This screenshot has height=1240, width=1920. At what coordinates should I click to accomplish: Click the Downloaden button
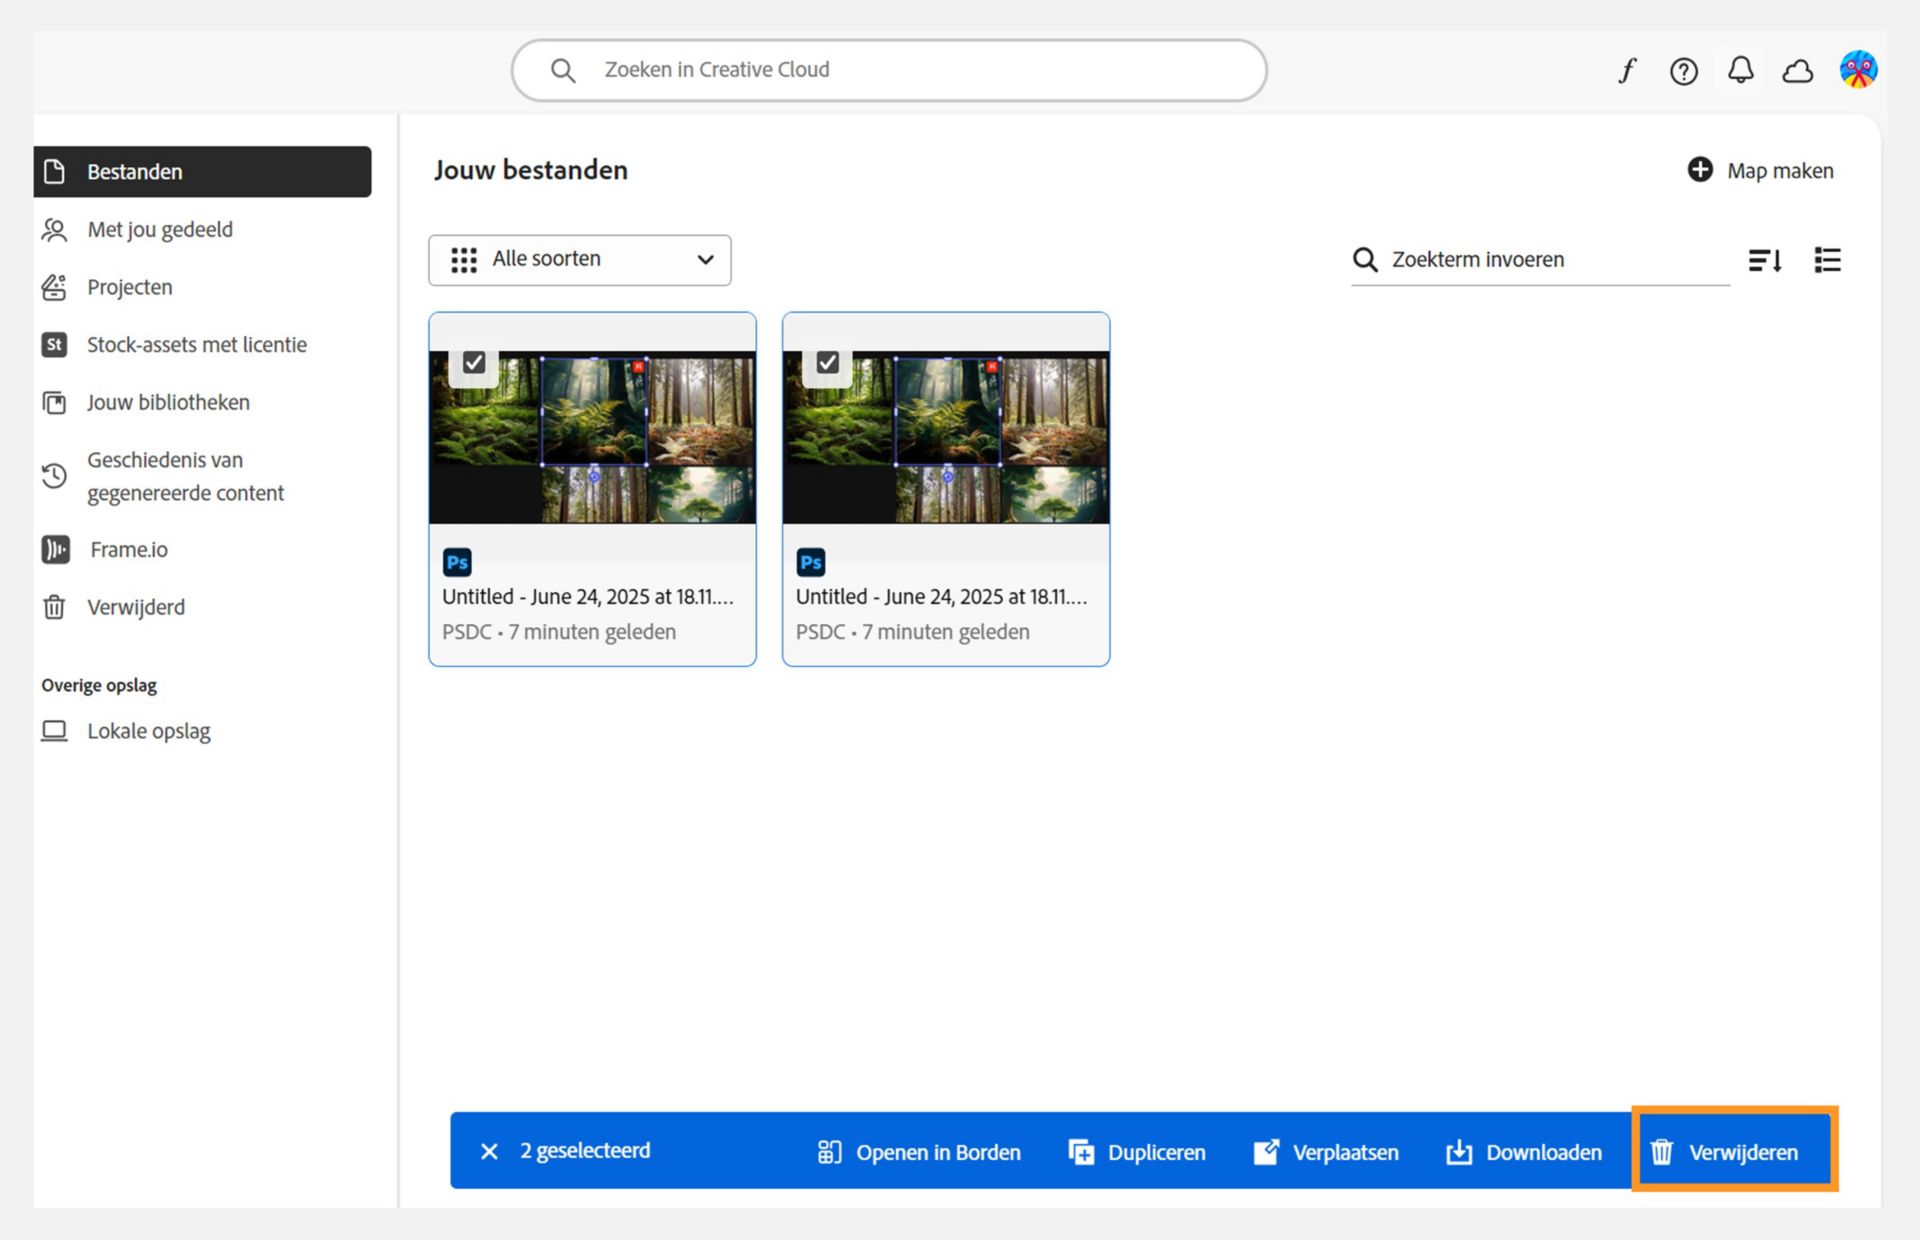(1524, 1152)
